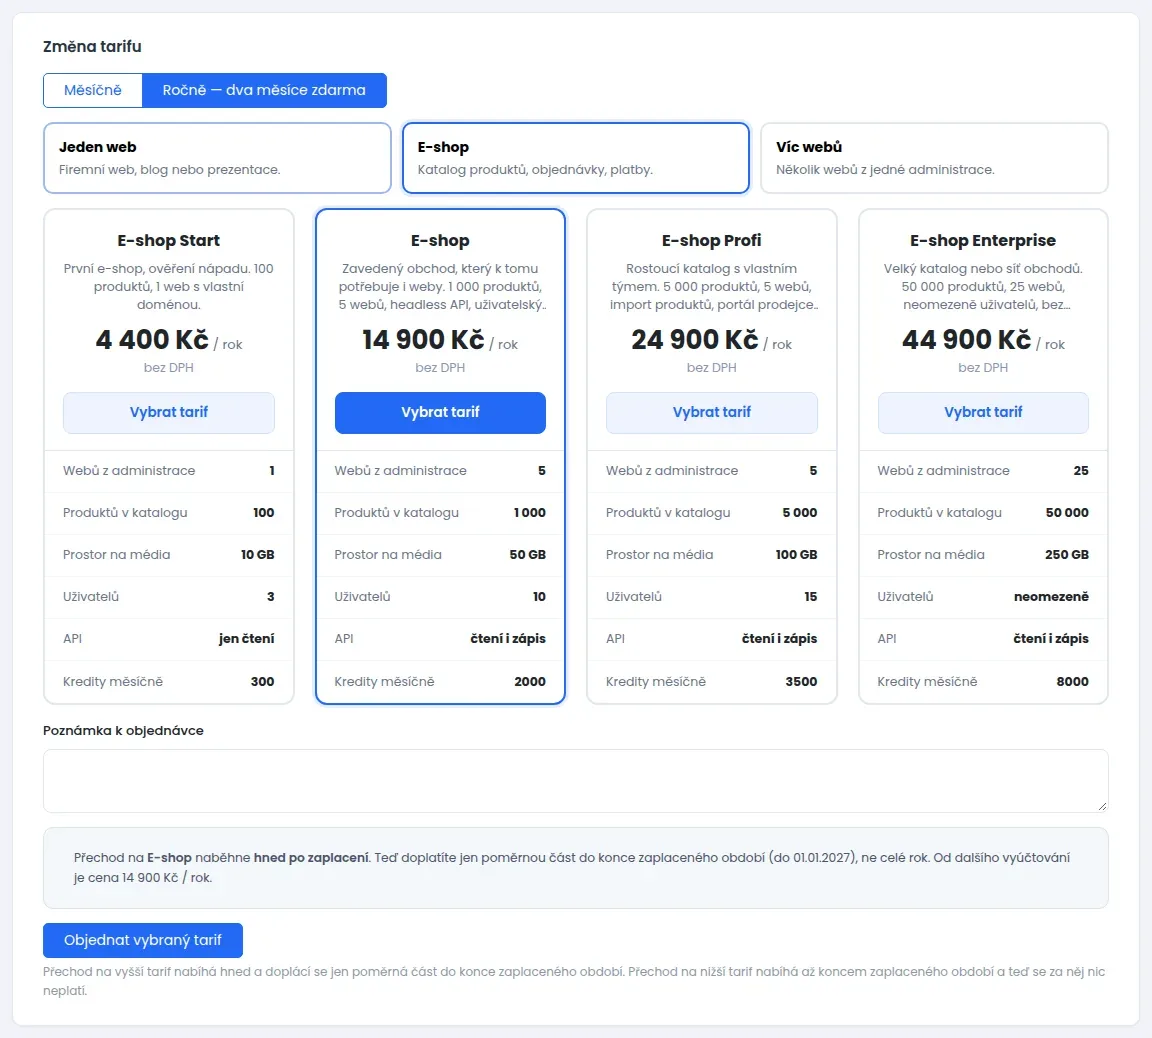The image size is (1152, 1038).
Task: Click the 50 000 products value
Action: point(1067,513)
